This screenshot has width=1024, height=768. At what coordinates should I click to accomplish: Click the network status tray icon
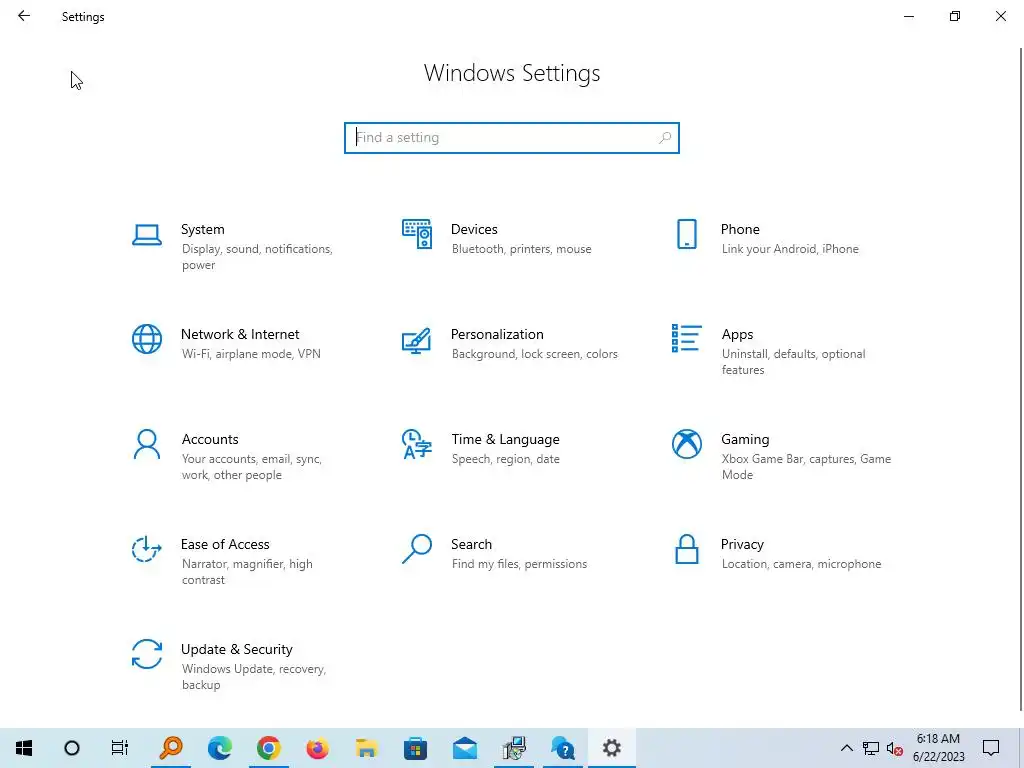click(x=871, y=748)
